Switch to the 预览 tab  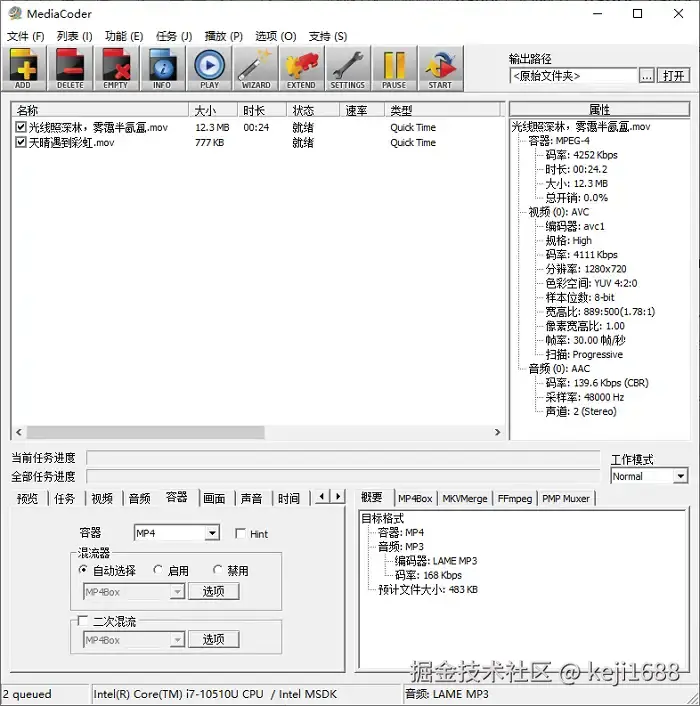point(27,498)
